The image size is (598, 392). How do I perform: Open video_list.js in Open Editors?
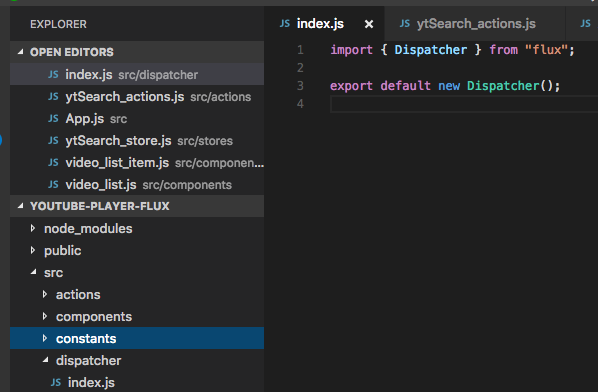tap(137, 185)
